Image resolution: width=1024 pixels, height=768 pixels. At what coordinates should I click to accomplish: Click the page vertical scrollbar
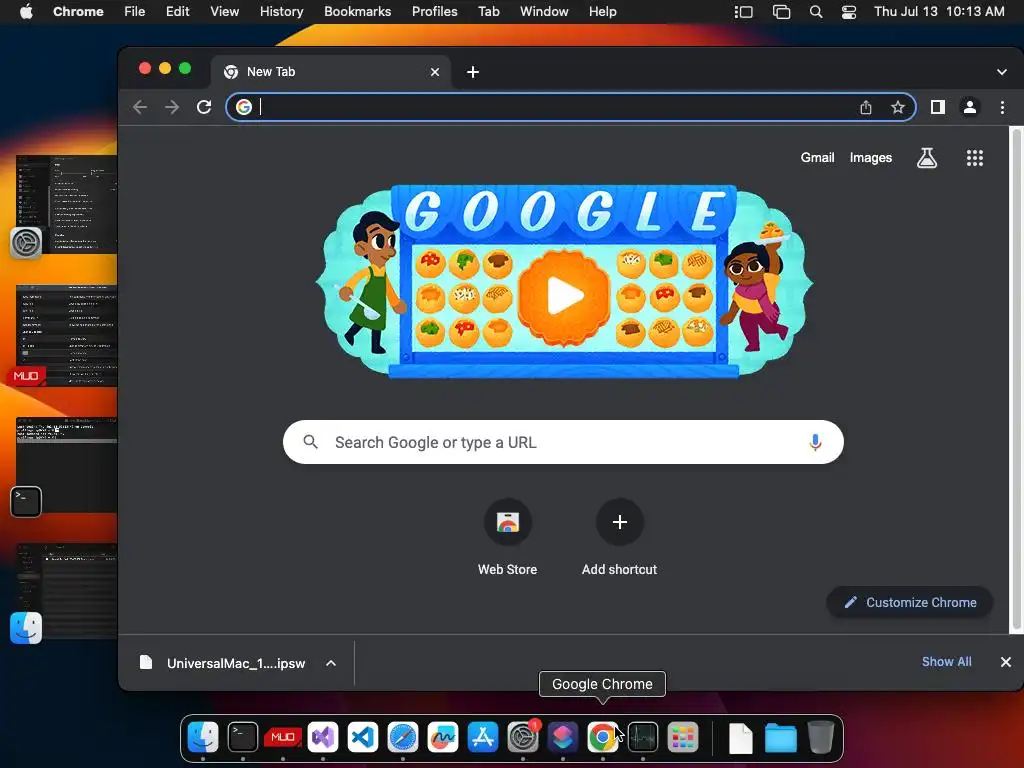tap(1016, 380)
